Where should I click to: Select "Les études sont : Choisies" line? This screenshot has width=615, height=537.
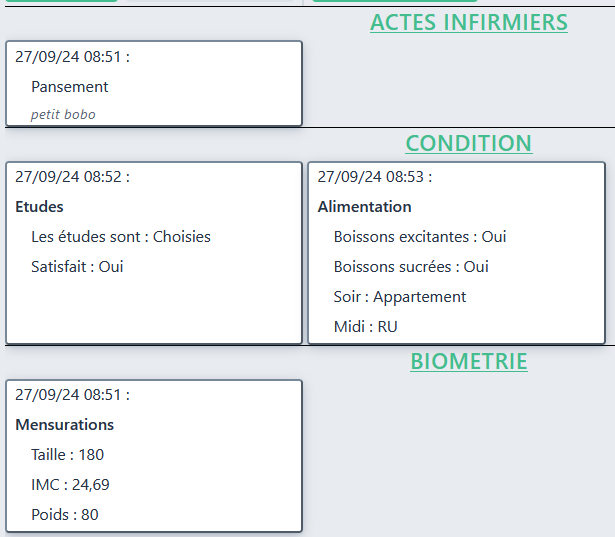(121, 237)
